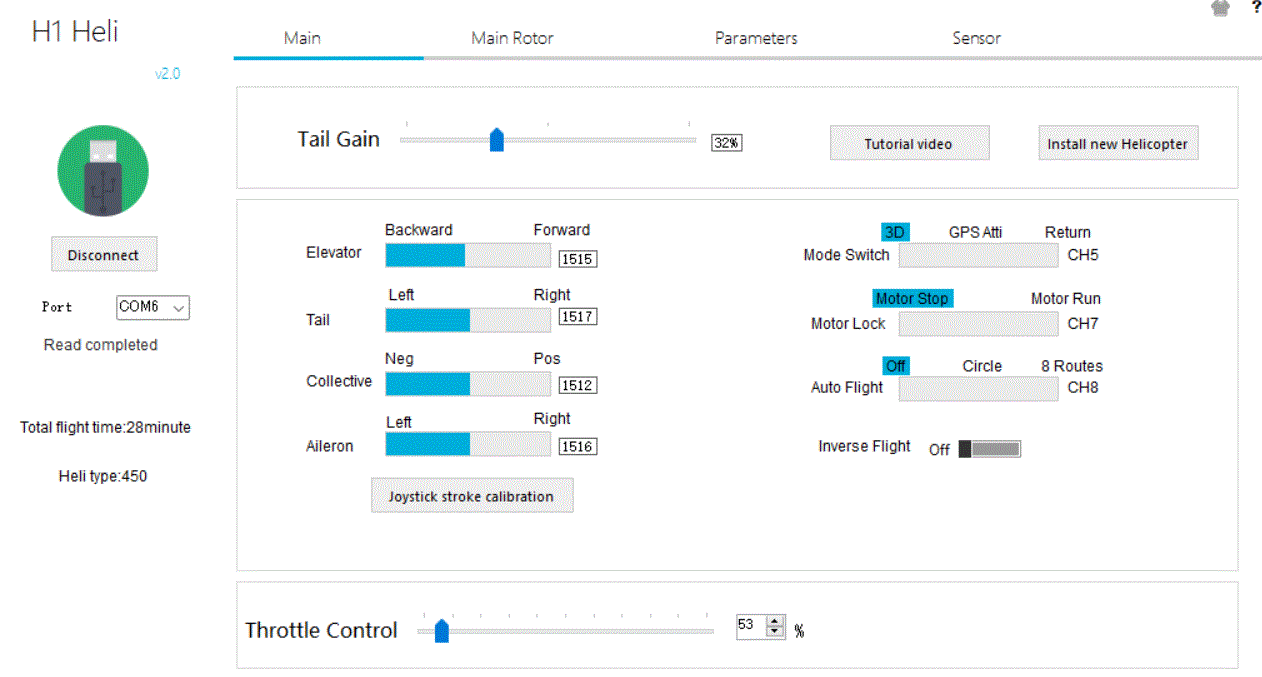Toggle the Inverse Flight switch
Viewport: 1262px width, 677px height.
990,449
